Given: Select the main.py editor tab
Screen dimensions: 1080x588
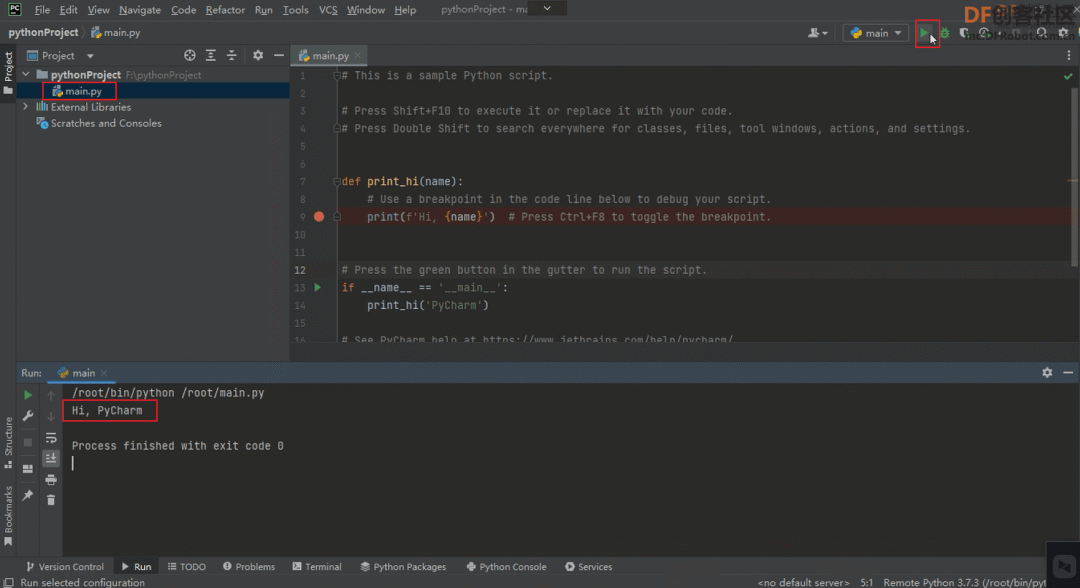Looking at the screenshot, I should click(x=330, y=56).
